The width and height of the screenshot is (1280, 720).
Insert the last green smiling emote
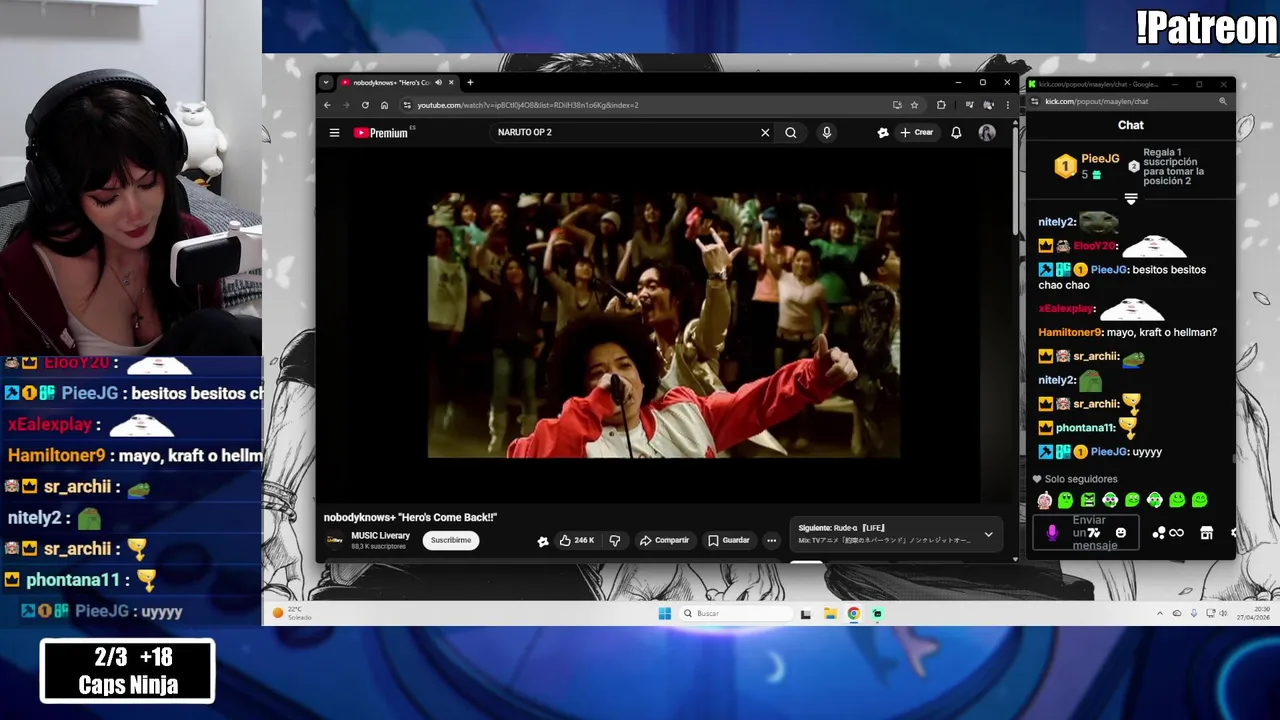tap(1199, 500)
